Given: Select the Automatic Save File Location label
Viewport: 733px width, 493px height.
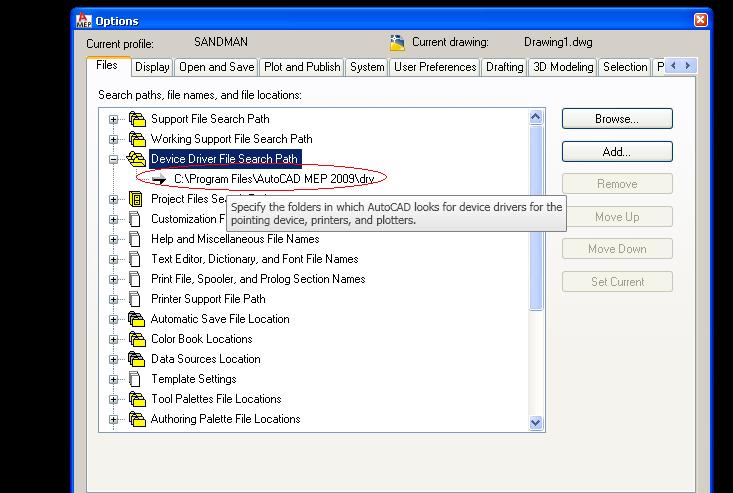Looking at the screenshot, I should coord(220,319).
